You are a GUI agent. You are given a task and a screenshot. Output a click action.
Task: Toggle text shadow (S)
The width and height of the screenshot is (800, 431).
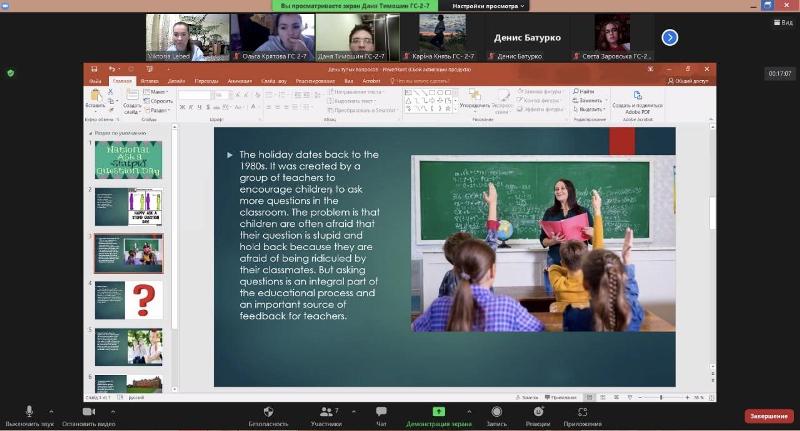(x=208, y=107)
